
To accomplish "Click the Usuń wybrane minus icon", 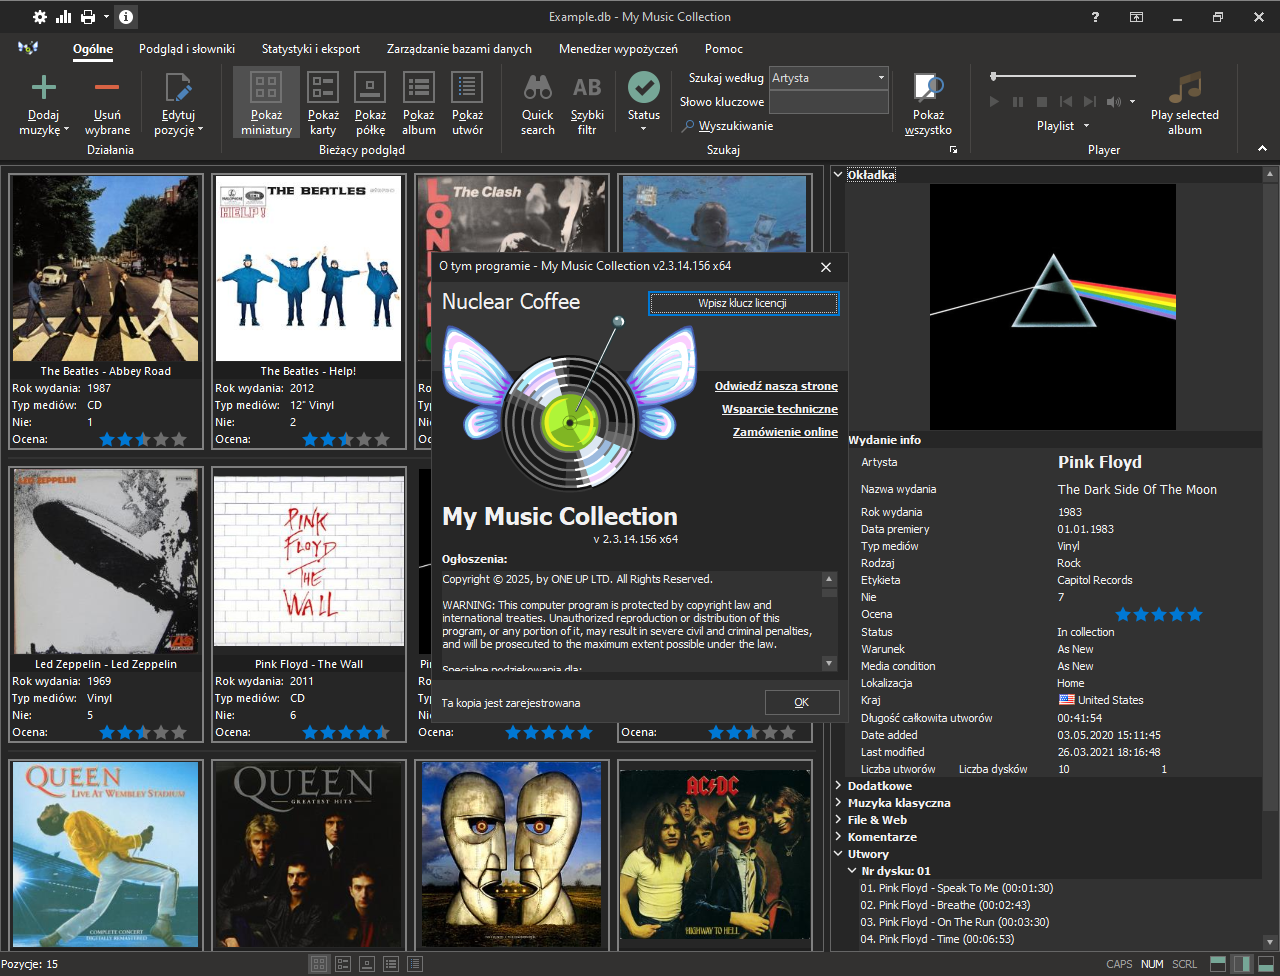I will tap(107, 87).
